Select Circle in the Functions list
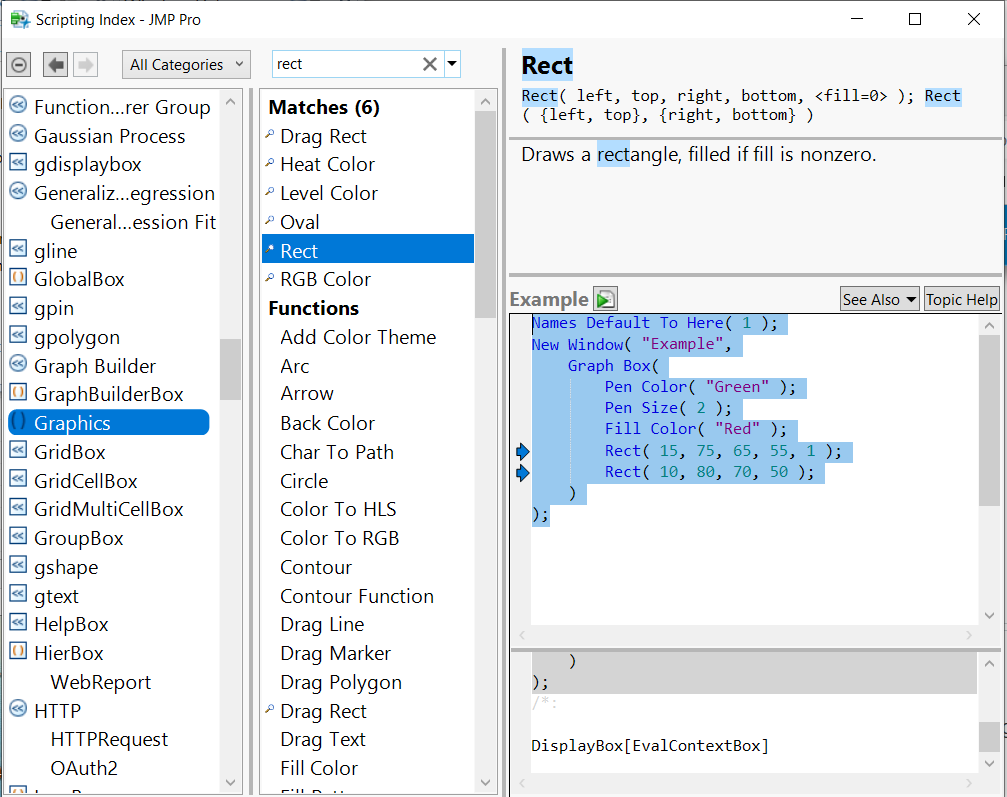This screenshot has width=1007, height=797. (304, 481)
